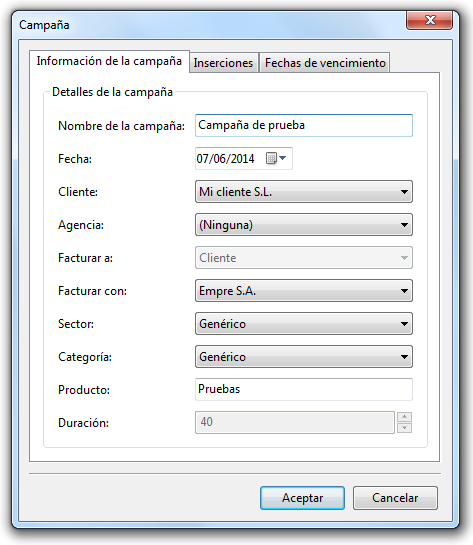The width and height of the screenshot is (473, 545).
Task: Open the Fechas de vencimiento tab
Action: pos(325,63)
